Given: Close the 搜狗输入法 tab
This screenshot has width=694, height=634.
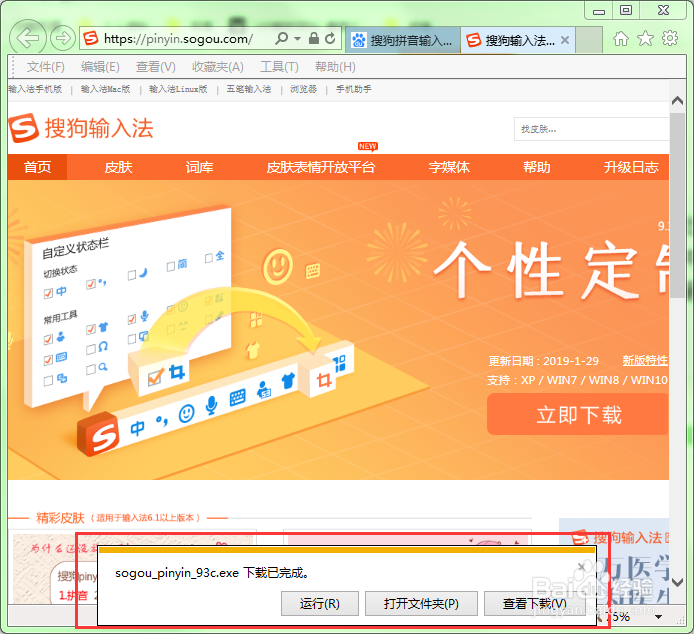Looking at the screenshot, I should tap(565, 40).
